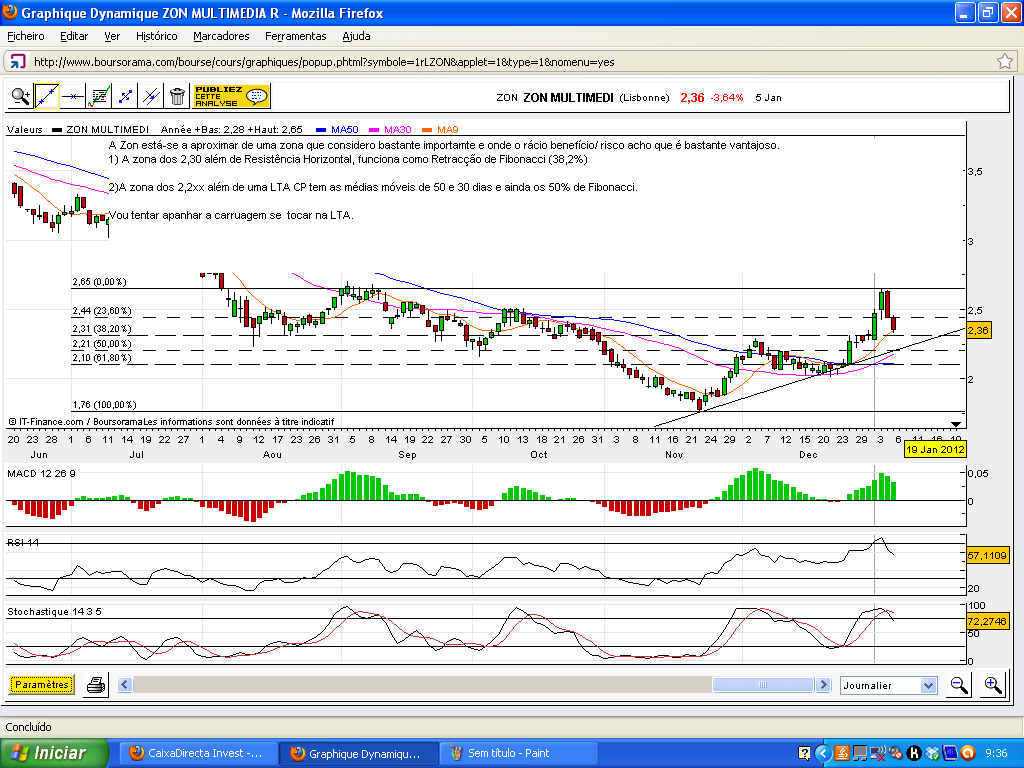This screenshot has height=768, width=1024.
Task: Click the Publiez cette analyse button
Action: 231,97
